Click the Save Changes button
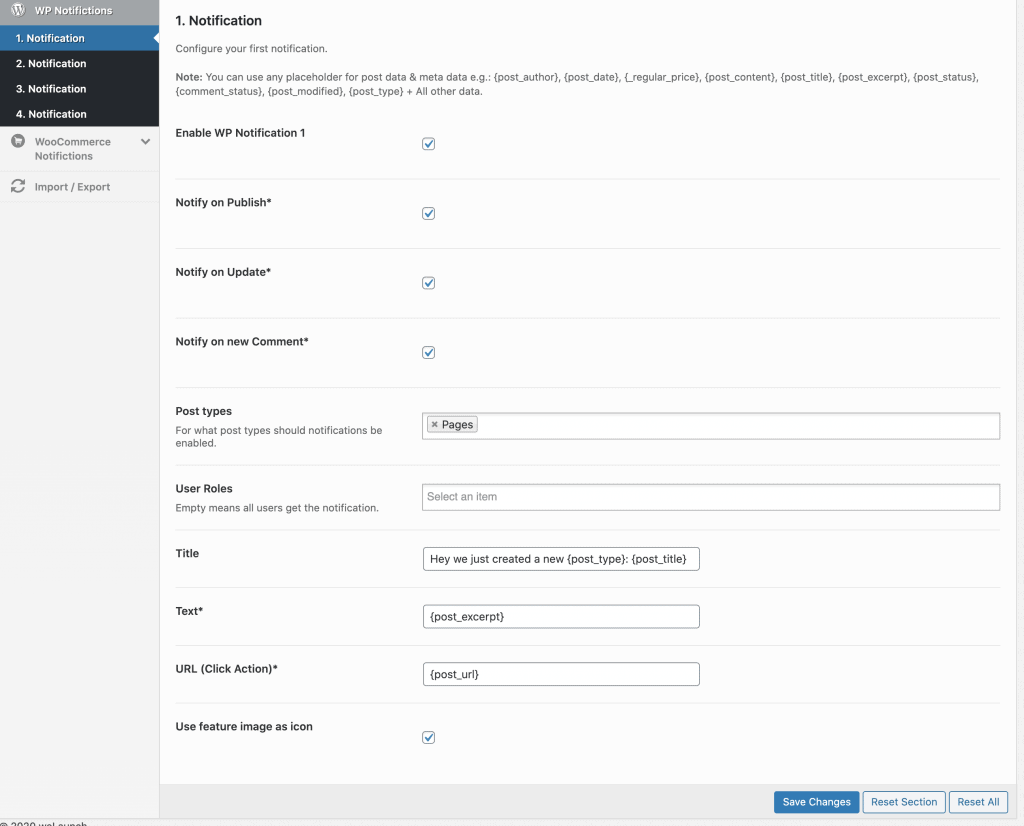This screenshot has width=1024, height=826. click(816, 801)
